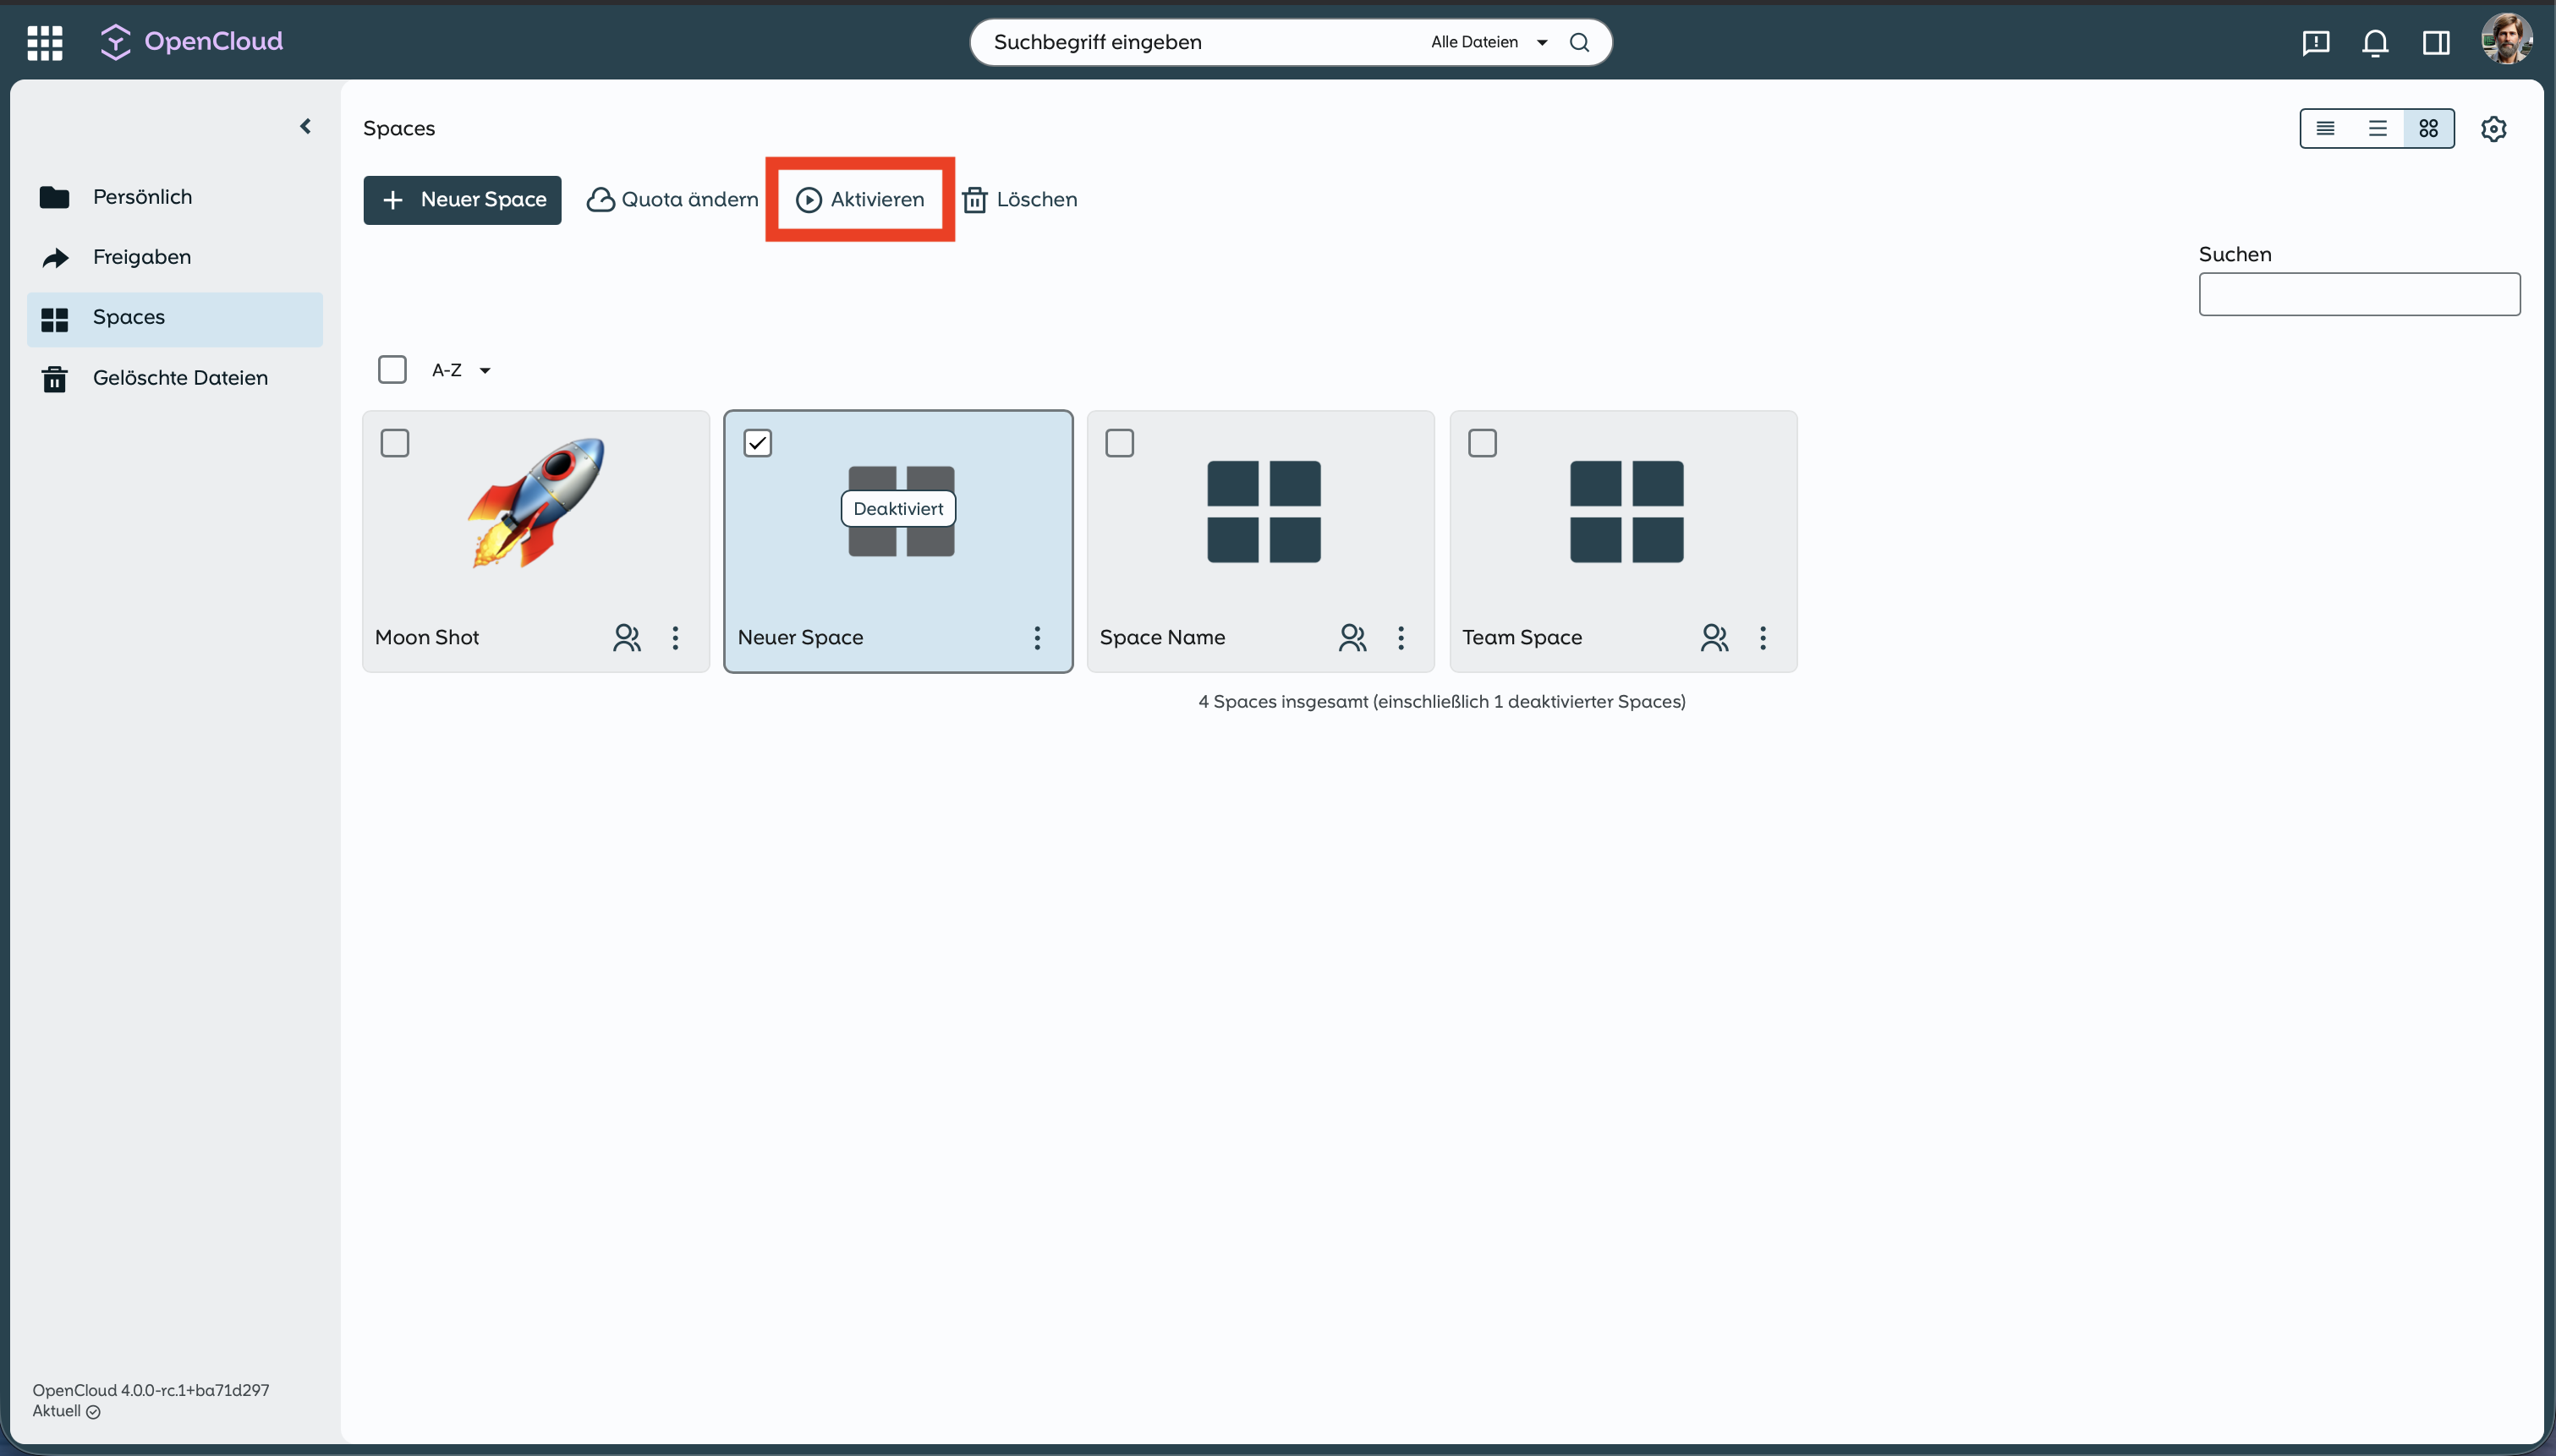2556x1456 pixels.
Task: Focus the Suchen filter input field
Action: (2359, 295)
